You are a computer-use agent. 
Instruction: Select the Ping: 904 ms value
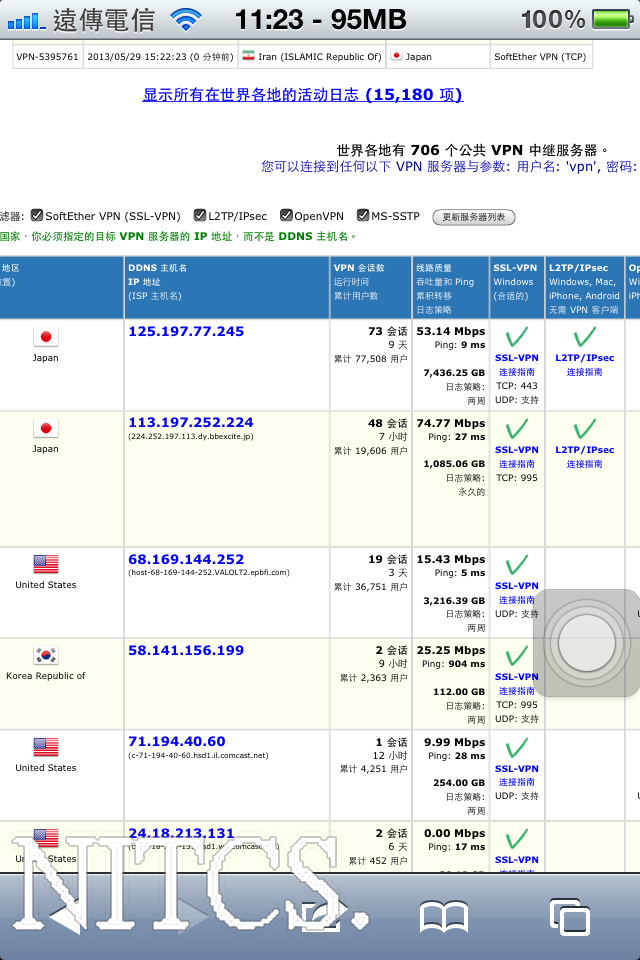click(x=453, y=664)
